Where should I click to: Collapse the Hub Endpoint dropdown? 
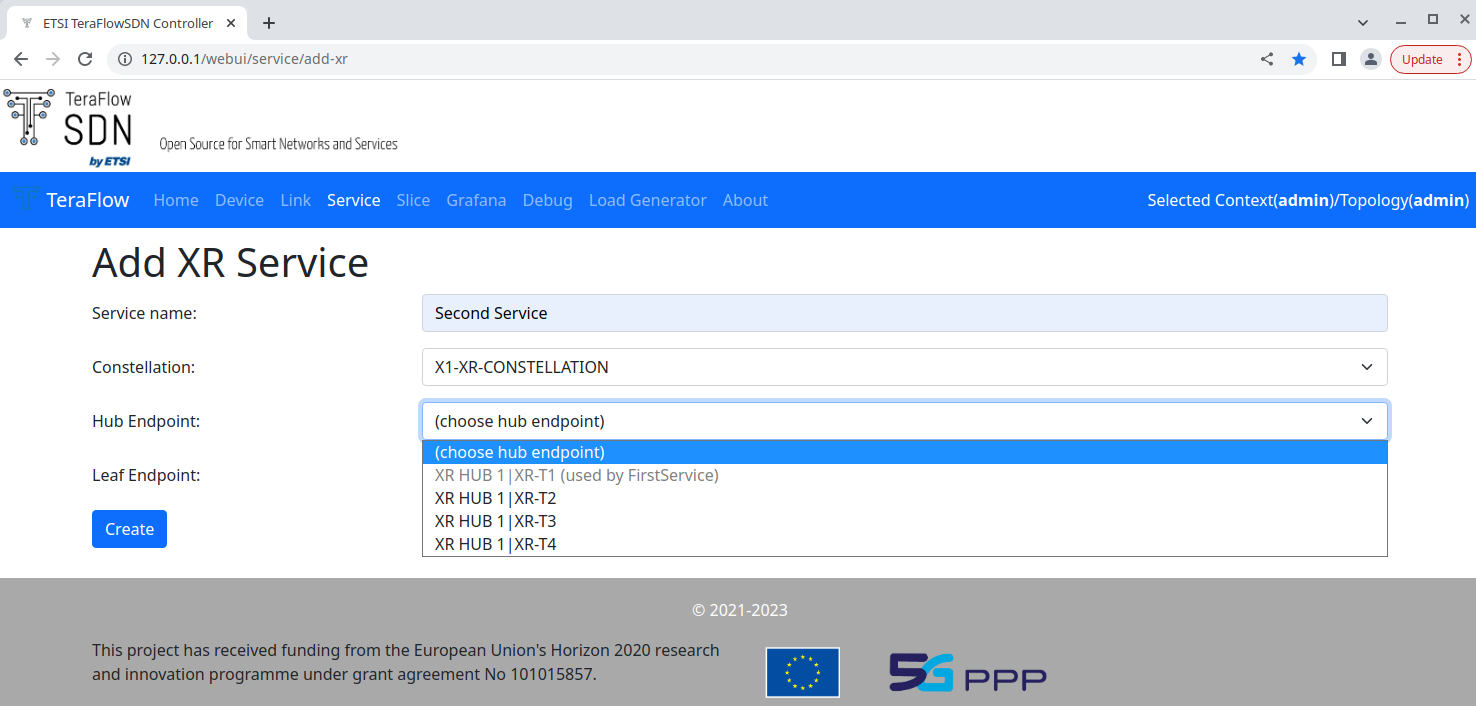pos(904,421)
